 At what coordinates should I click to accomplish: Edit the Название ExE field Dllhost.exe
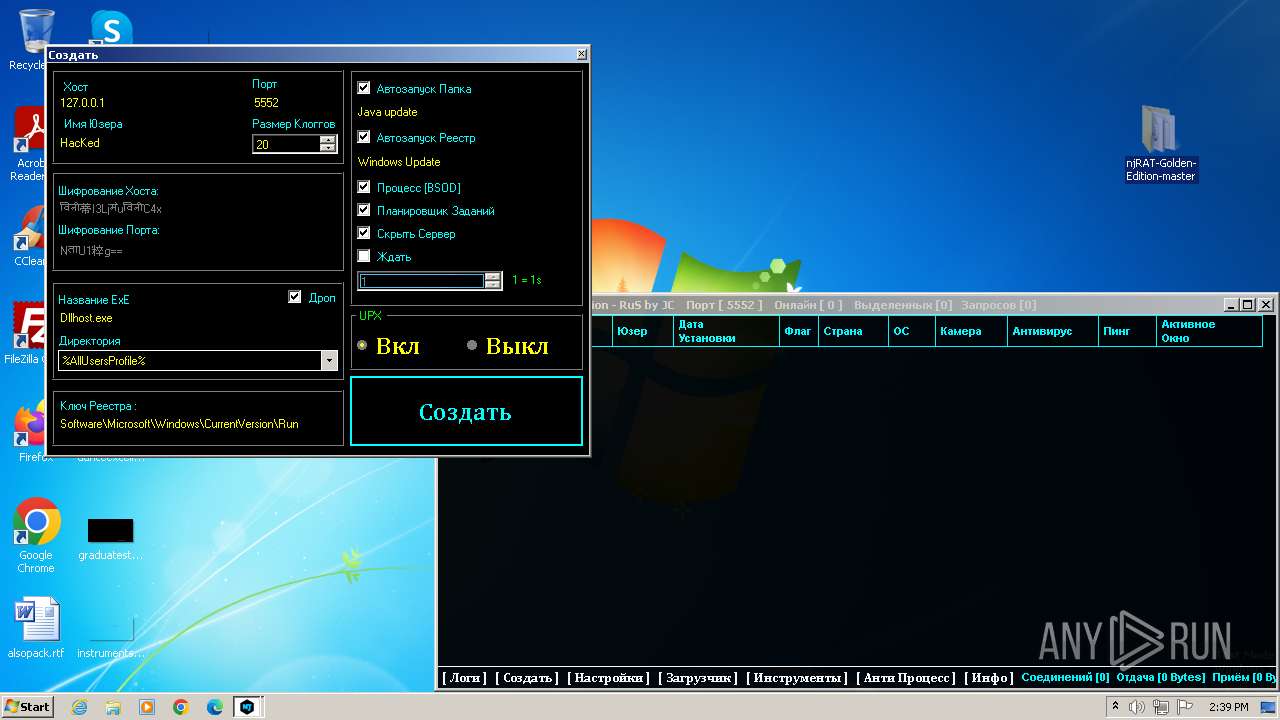[x=86, y=318]
